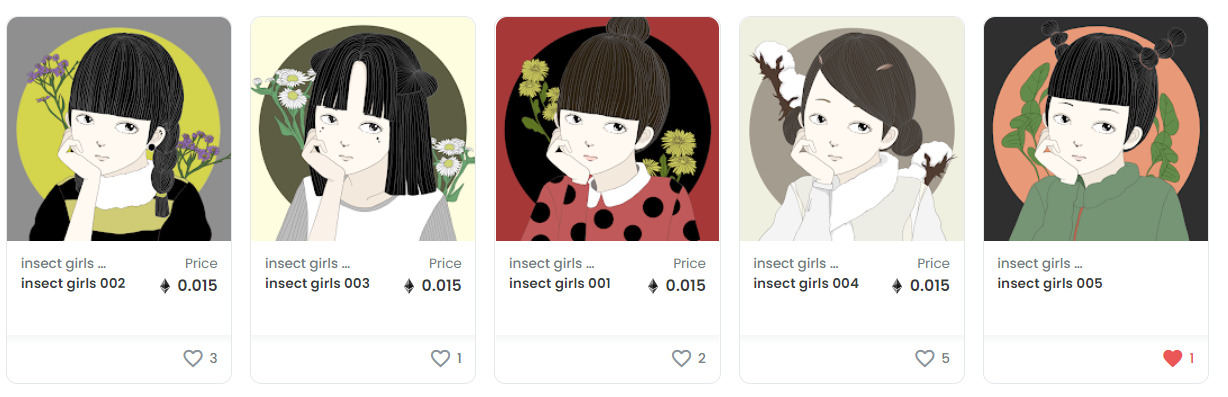Click the 0.015 price on insect girls 001
Screen dimensions: 1228x397
(685, 286)
